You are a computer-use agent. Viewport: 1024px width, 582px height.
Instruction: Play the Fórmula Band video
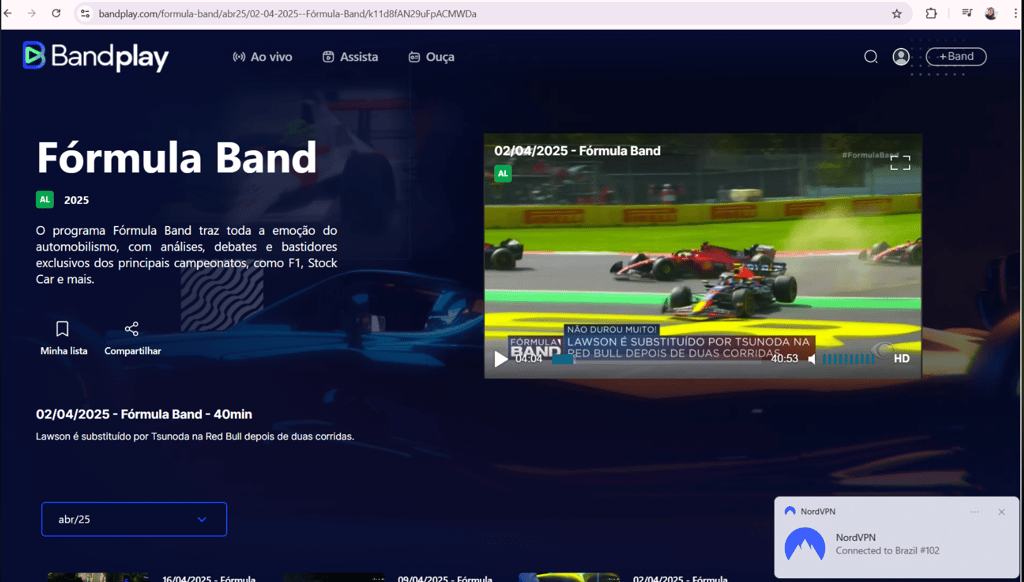(501, 359)
